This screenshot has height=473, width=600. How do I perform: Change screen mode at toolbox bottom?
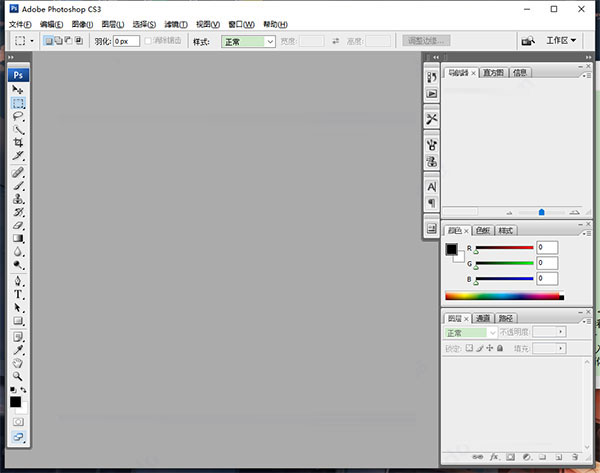18,437
